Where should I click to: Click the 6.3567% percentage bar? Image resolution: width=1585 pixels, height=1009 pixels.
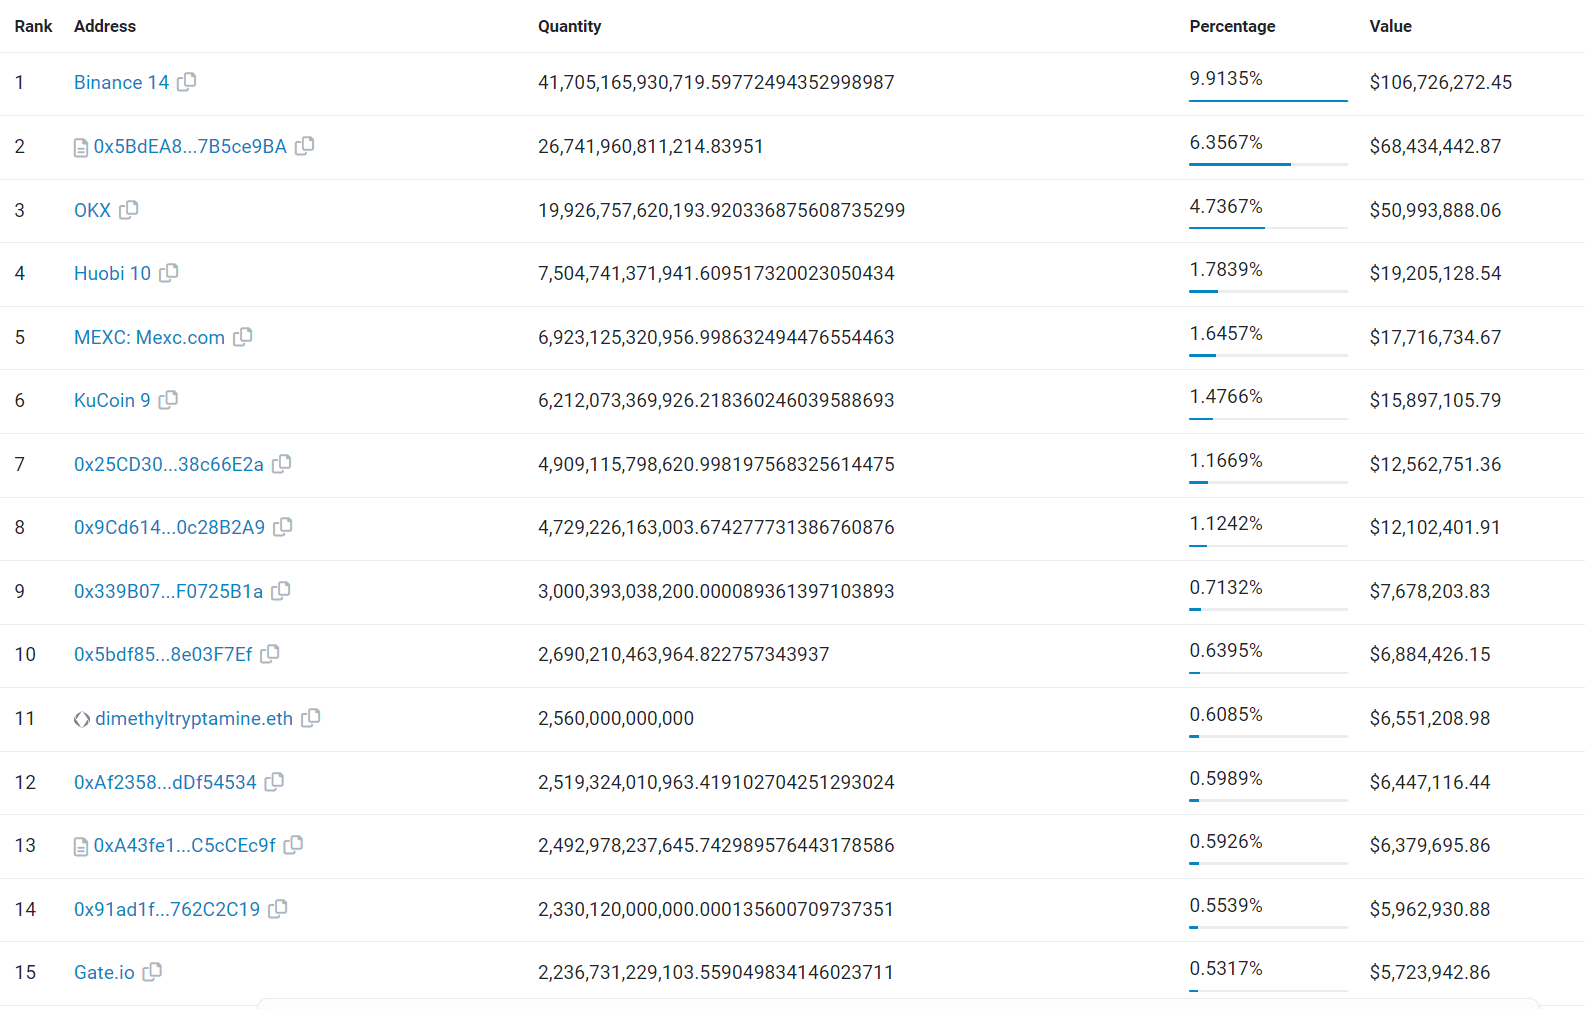point(1268,164)
